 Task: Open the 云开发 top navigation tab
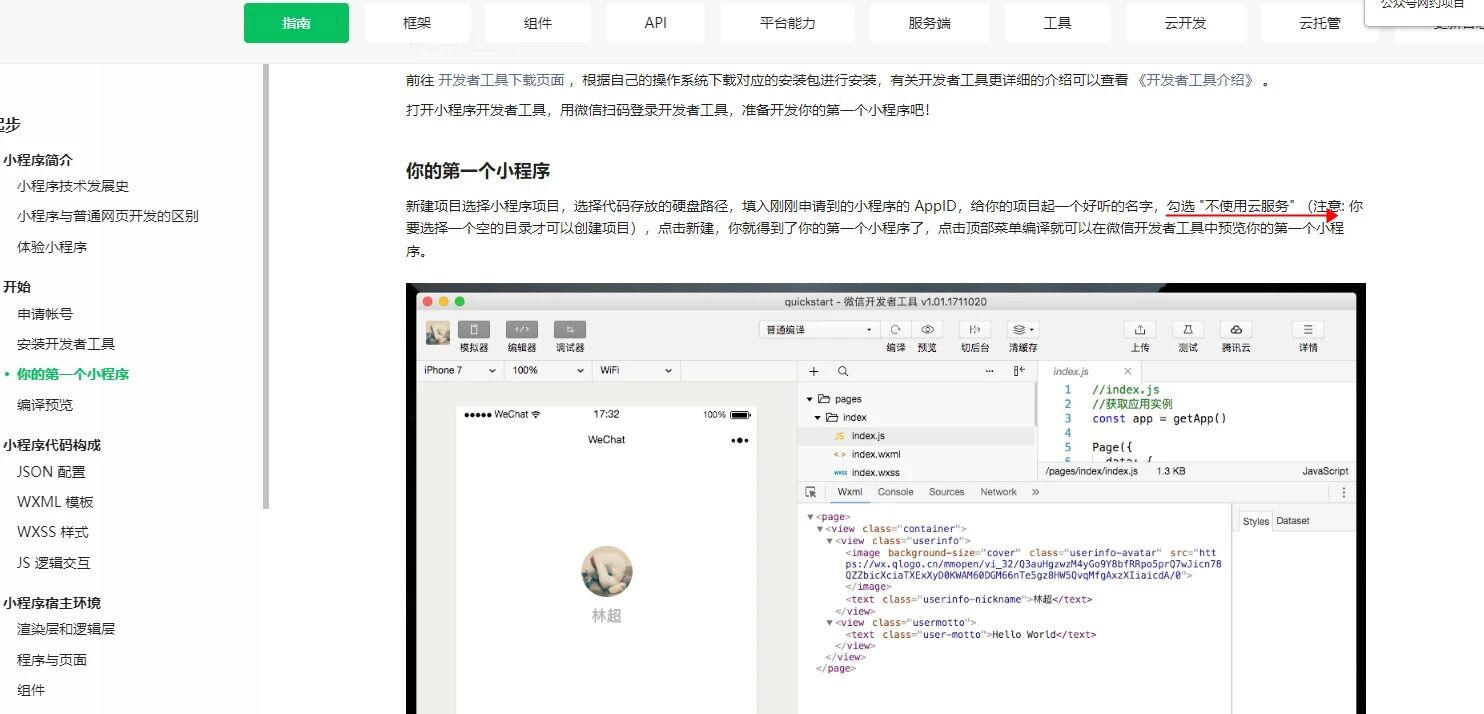point(1185,23)
